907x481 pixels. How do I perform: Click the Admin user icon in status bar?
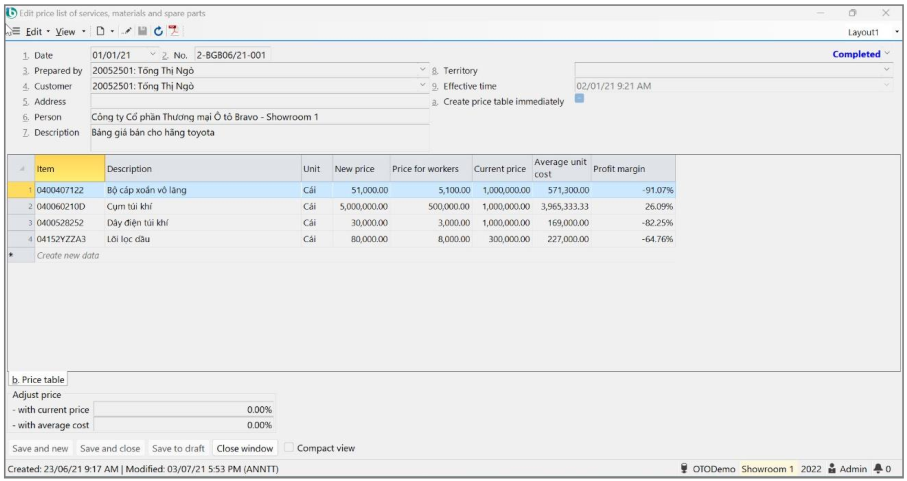coord(831,469)
